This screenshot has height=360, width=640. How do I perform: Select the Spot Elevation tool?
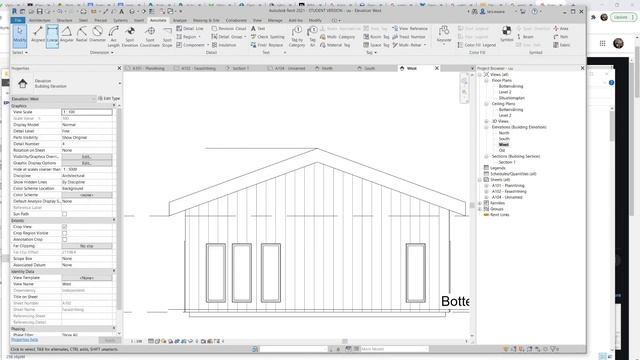pos(130,36)
